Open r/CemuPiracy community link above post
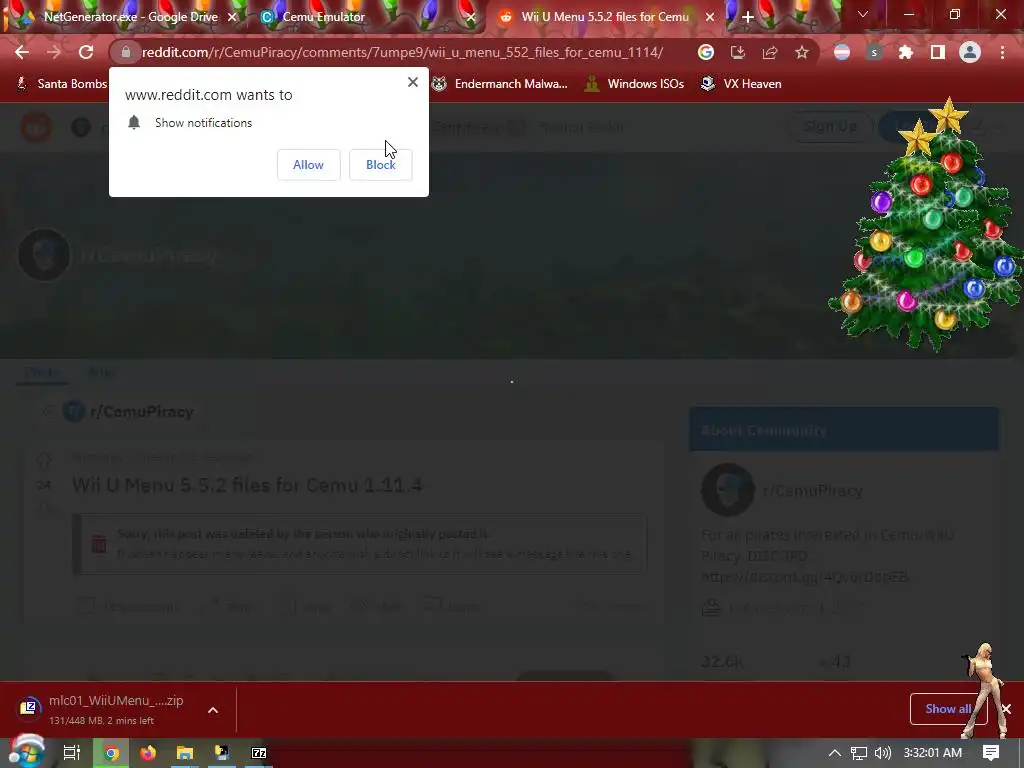 click(x=142, y=412)
